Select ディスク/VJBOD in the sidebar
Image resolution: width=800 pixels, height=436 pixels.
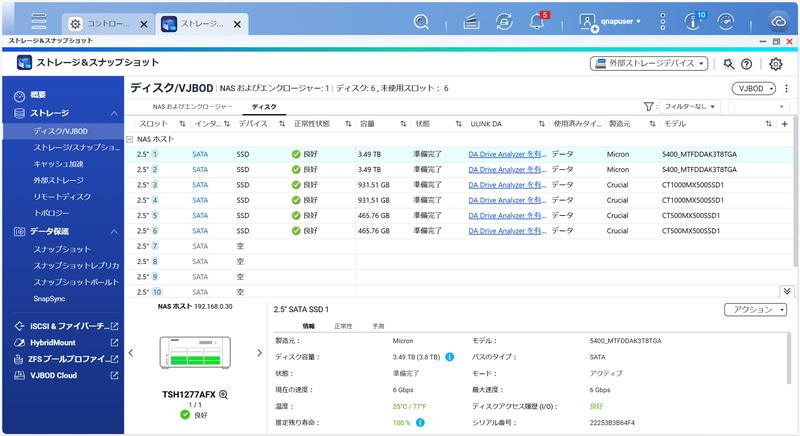(63, 131)
